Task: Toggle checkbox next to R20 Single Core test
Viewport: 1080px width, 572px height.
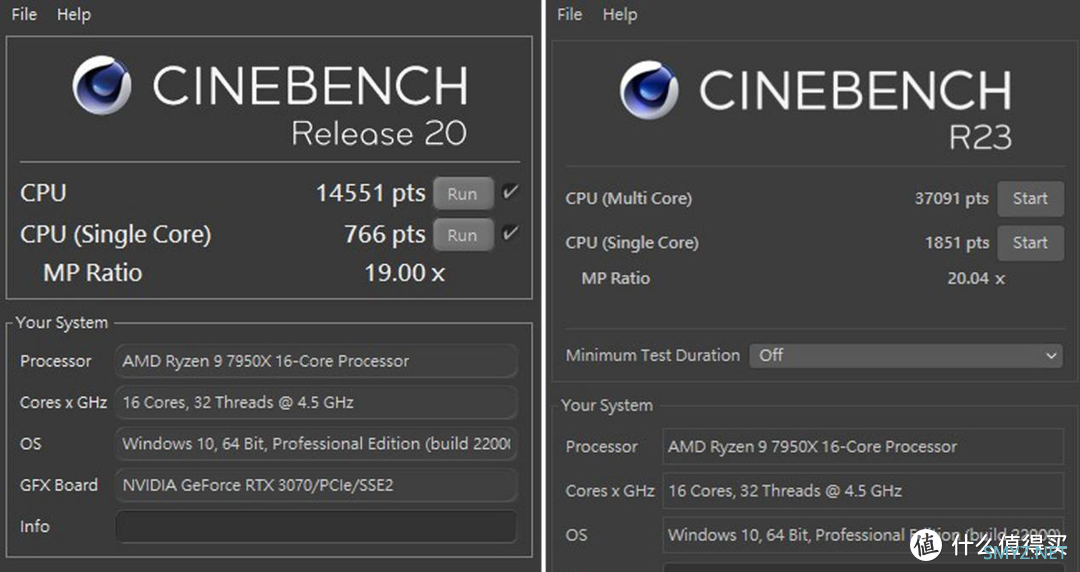Action: pos(510,233)
